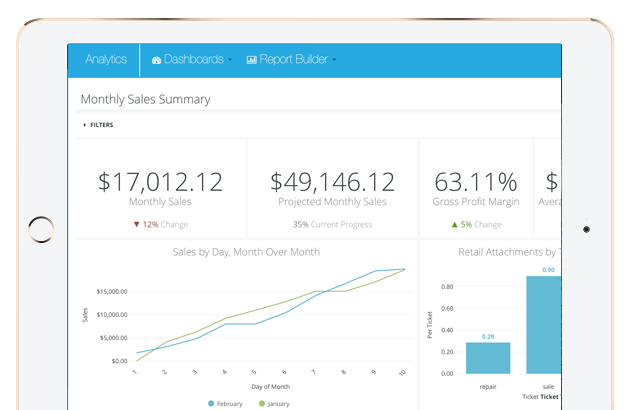This screenshot has height=410, width=634.
Task: Click the Sales by Day chart title
Action: click(246, 252)
